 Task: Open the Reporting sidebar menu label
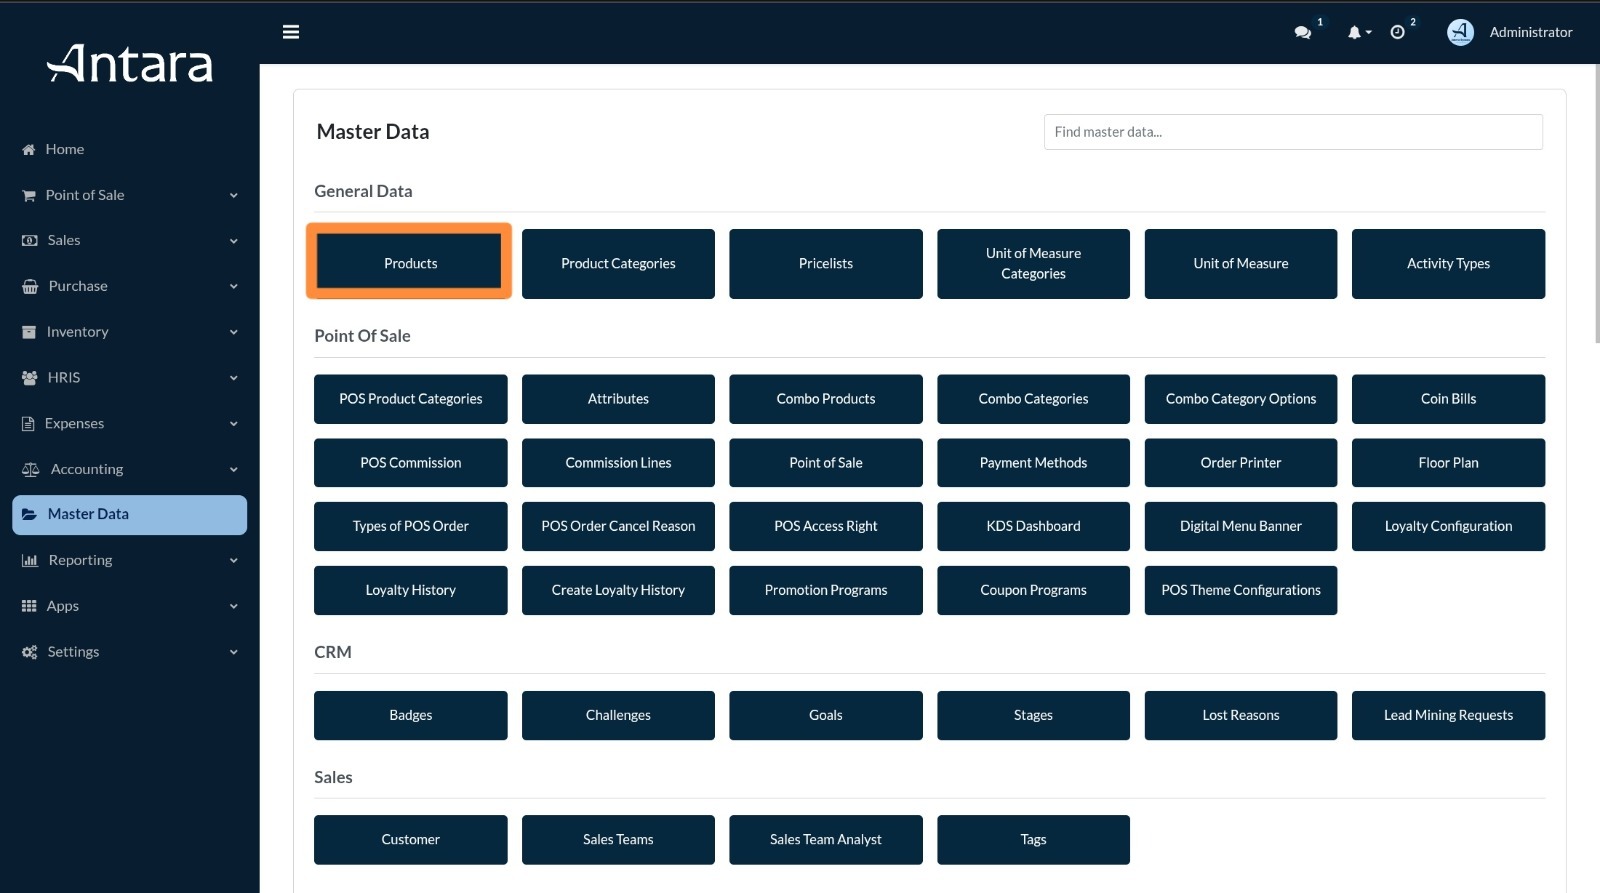81,561
